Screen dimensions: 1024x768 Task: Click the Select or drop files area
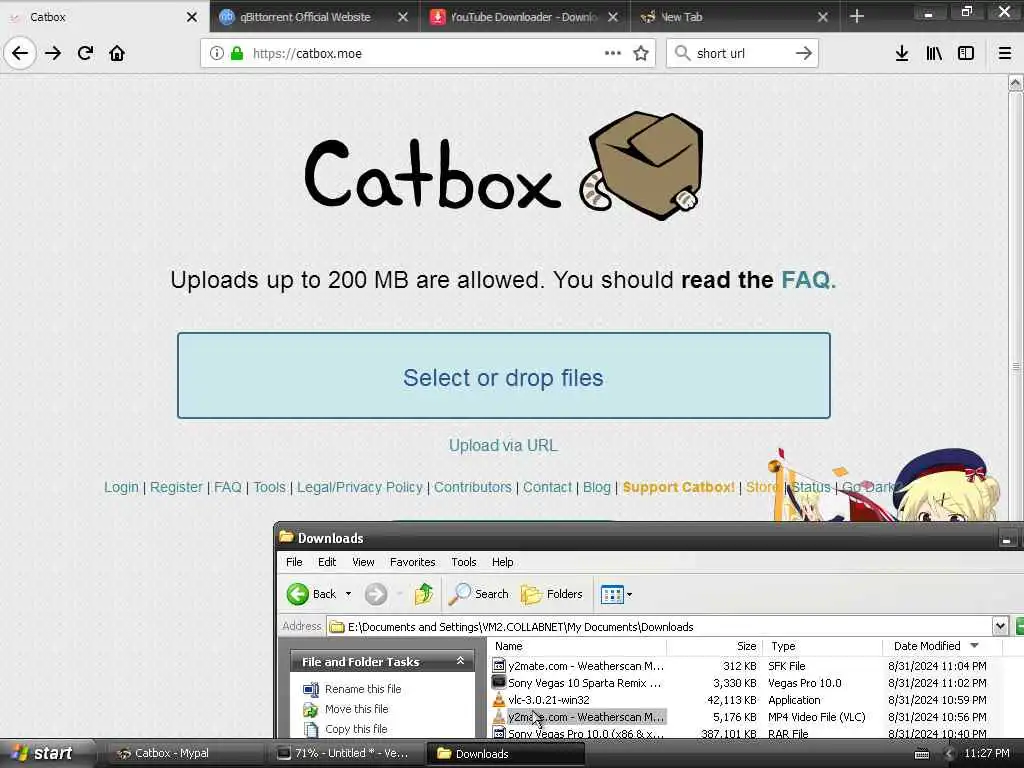[504, 376]
